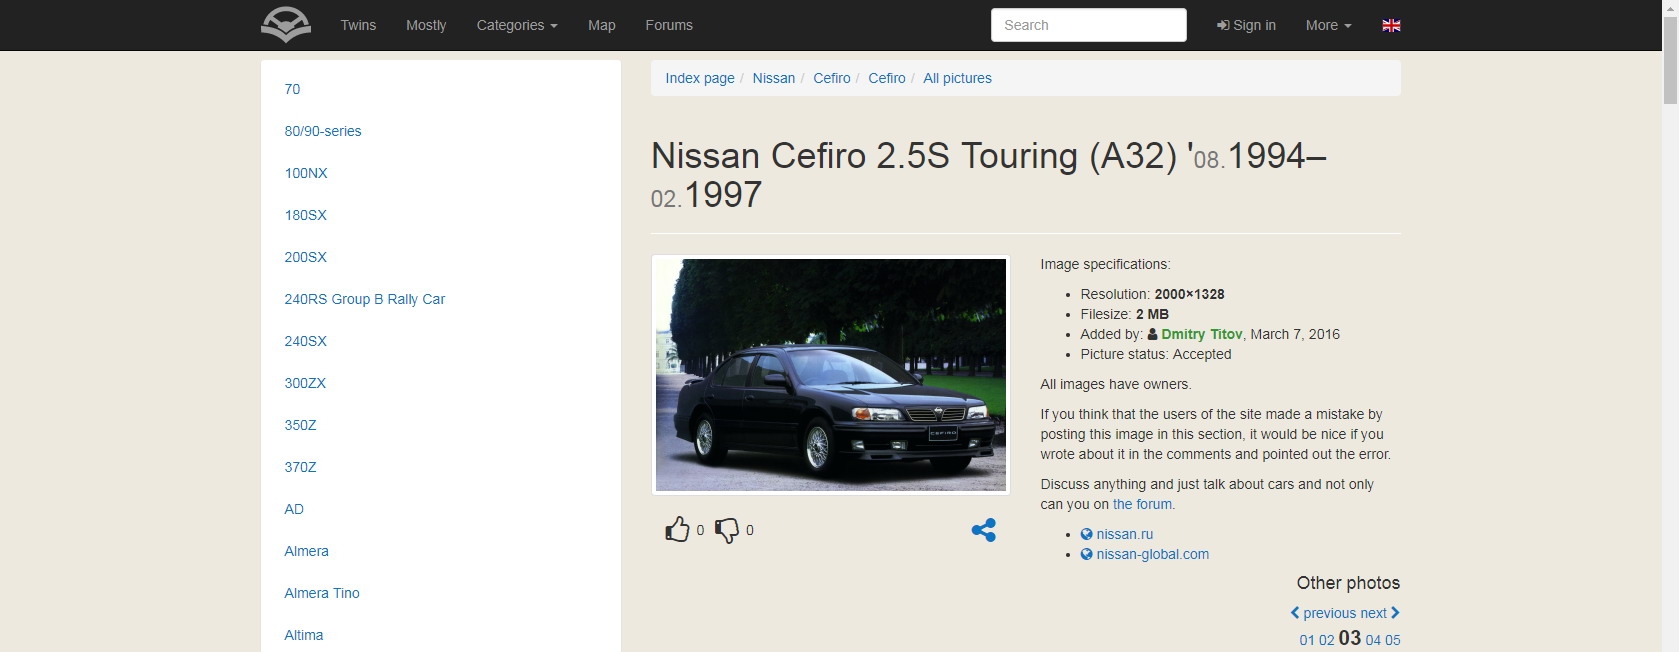Open 240RS Group B Rally Car
This screenshot has width=1679, height=652.
tap(365, 299)
